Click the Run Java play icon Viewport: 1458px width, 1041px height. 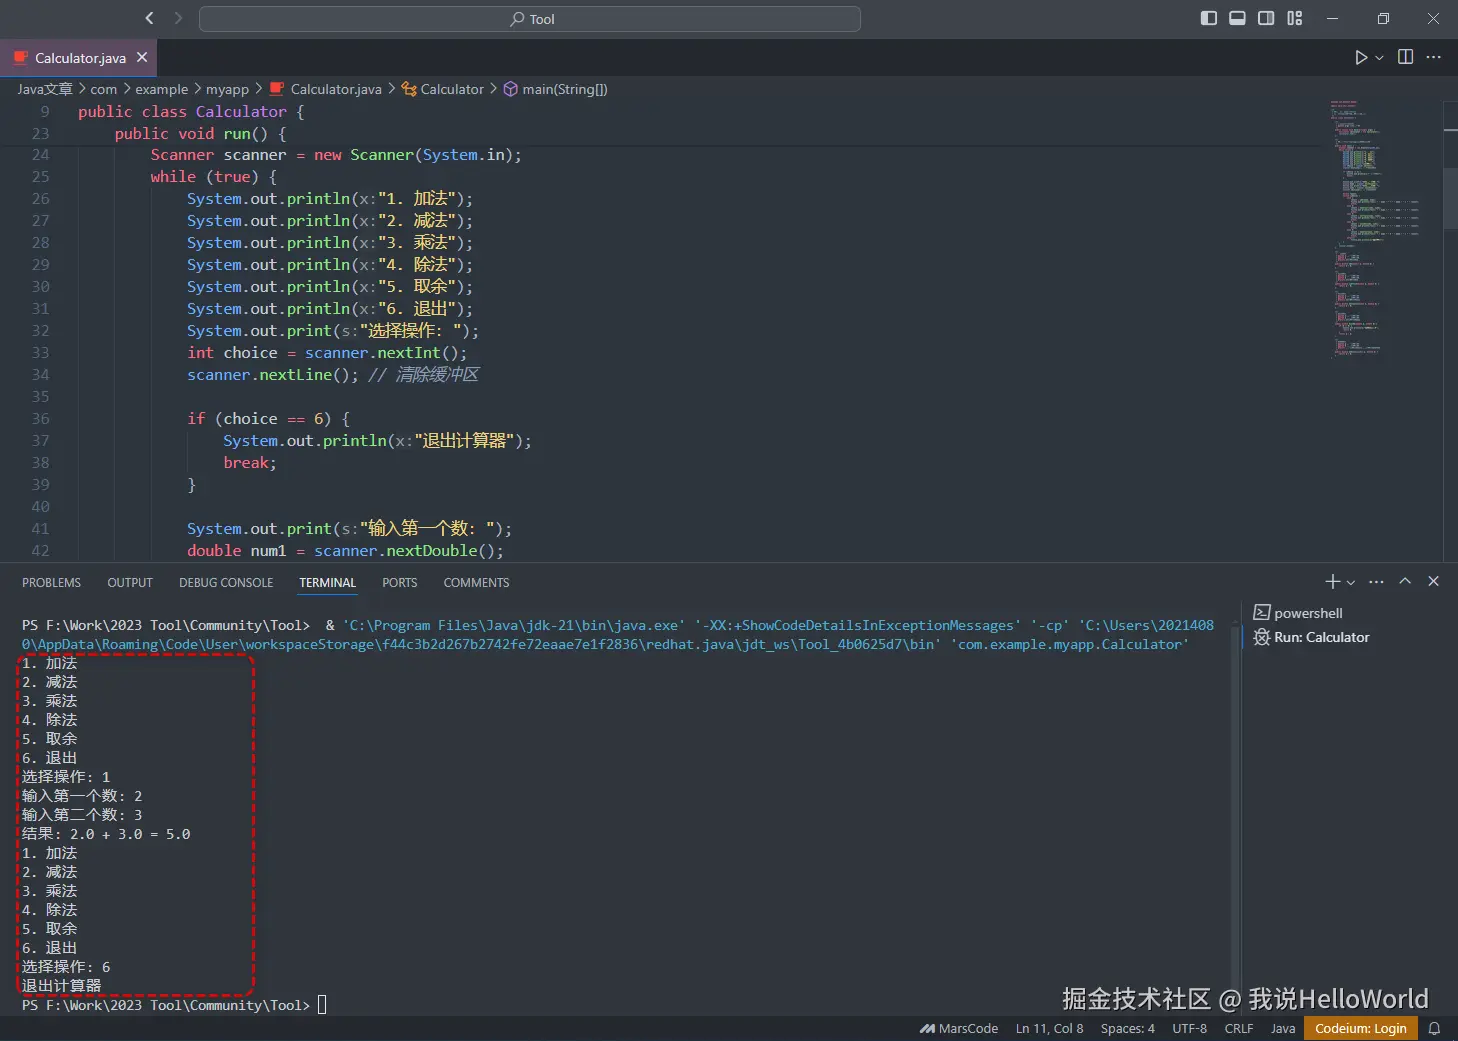[1360, 57]
